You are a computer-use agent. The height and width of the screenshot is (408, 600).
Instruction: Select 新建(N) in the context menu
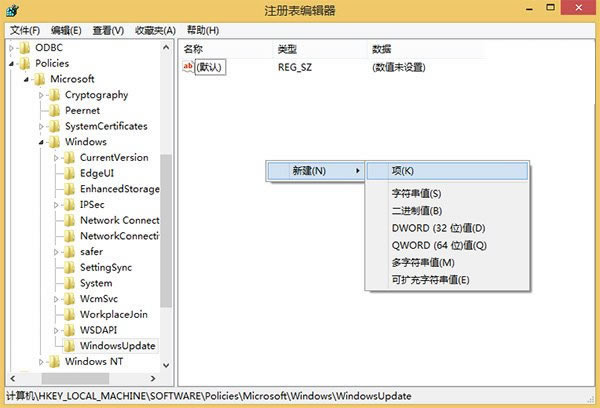coord(316,171)
